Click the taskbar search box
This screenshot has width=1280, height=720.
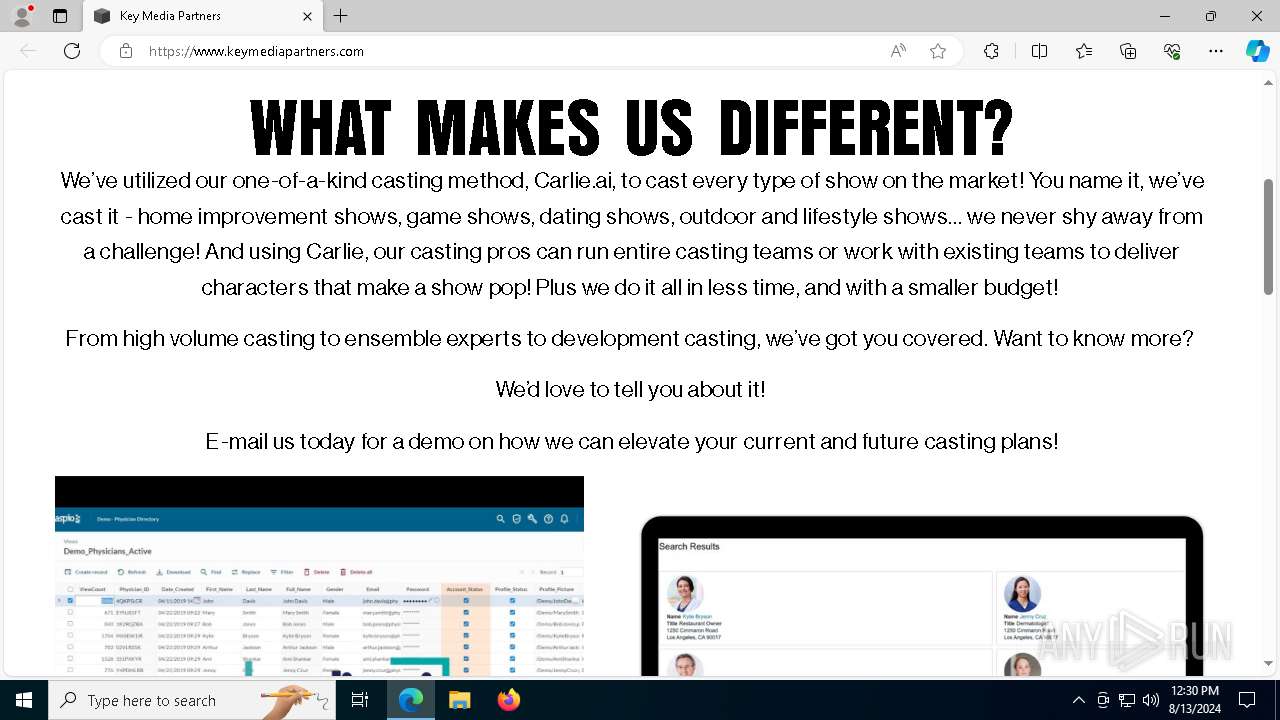pos(193,700)
